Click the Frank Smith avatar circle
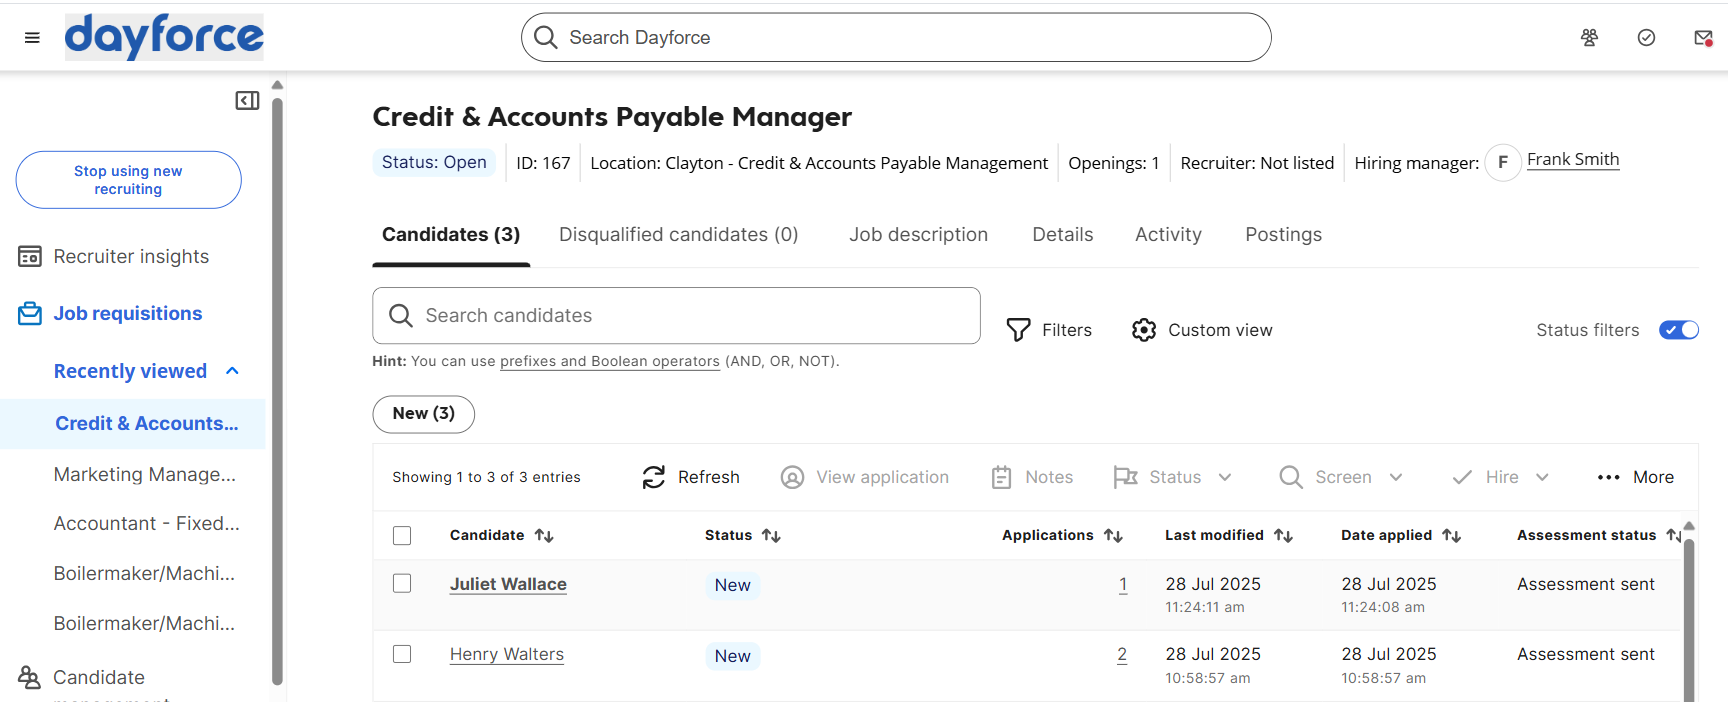Viewport: 1728px width, 702px height. pyautogui.click(x=1502, y=162)
